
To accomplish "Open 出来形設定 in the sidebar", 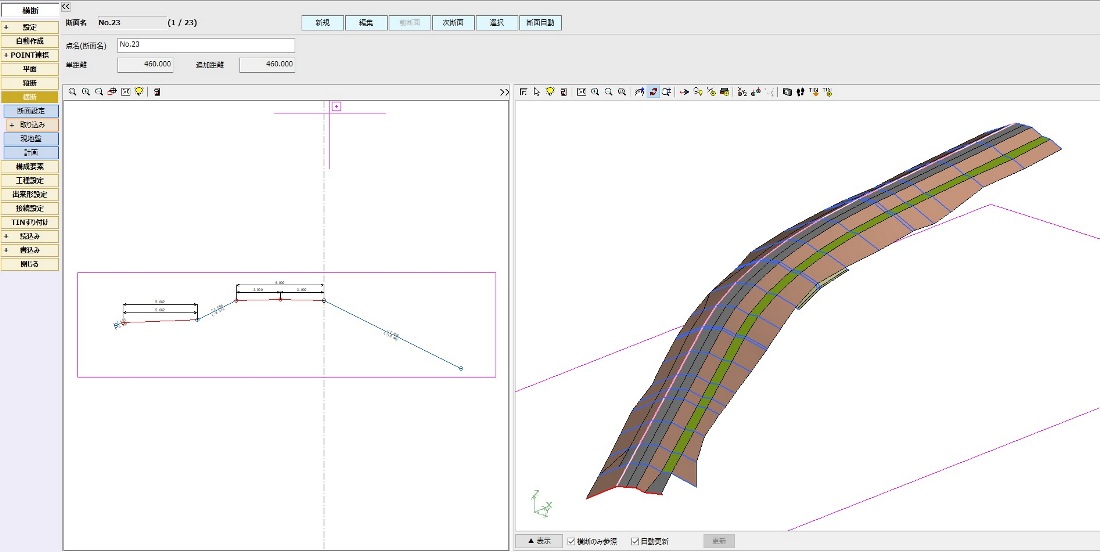I will tap(29, 194).
